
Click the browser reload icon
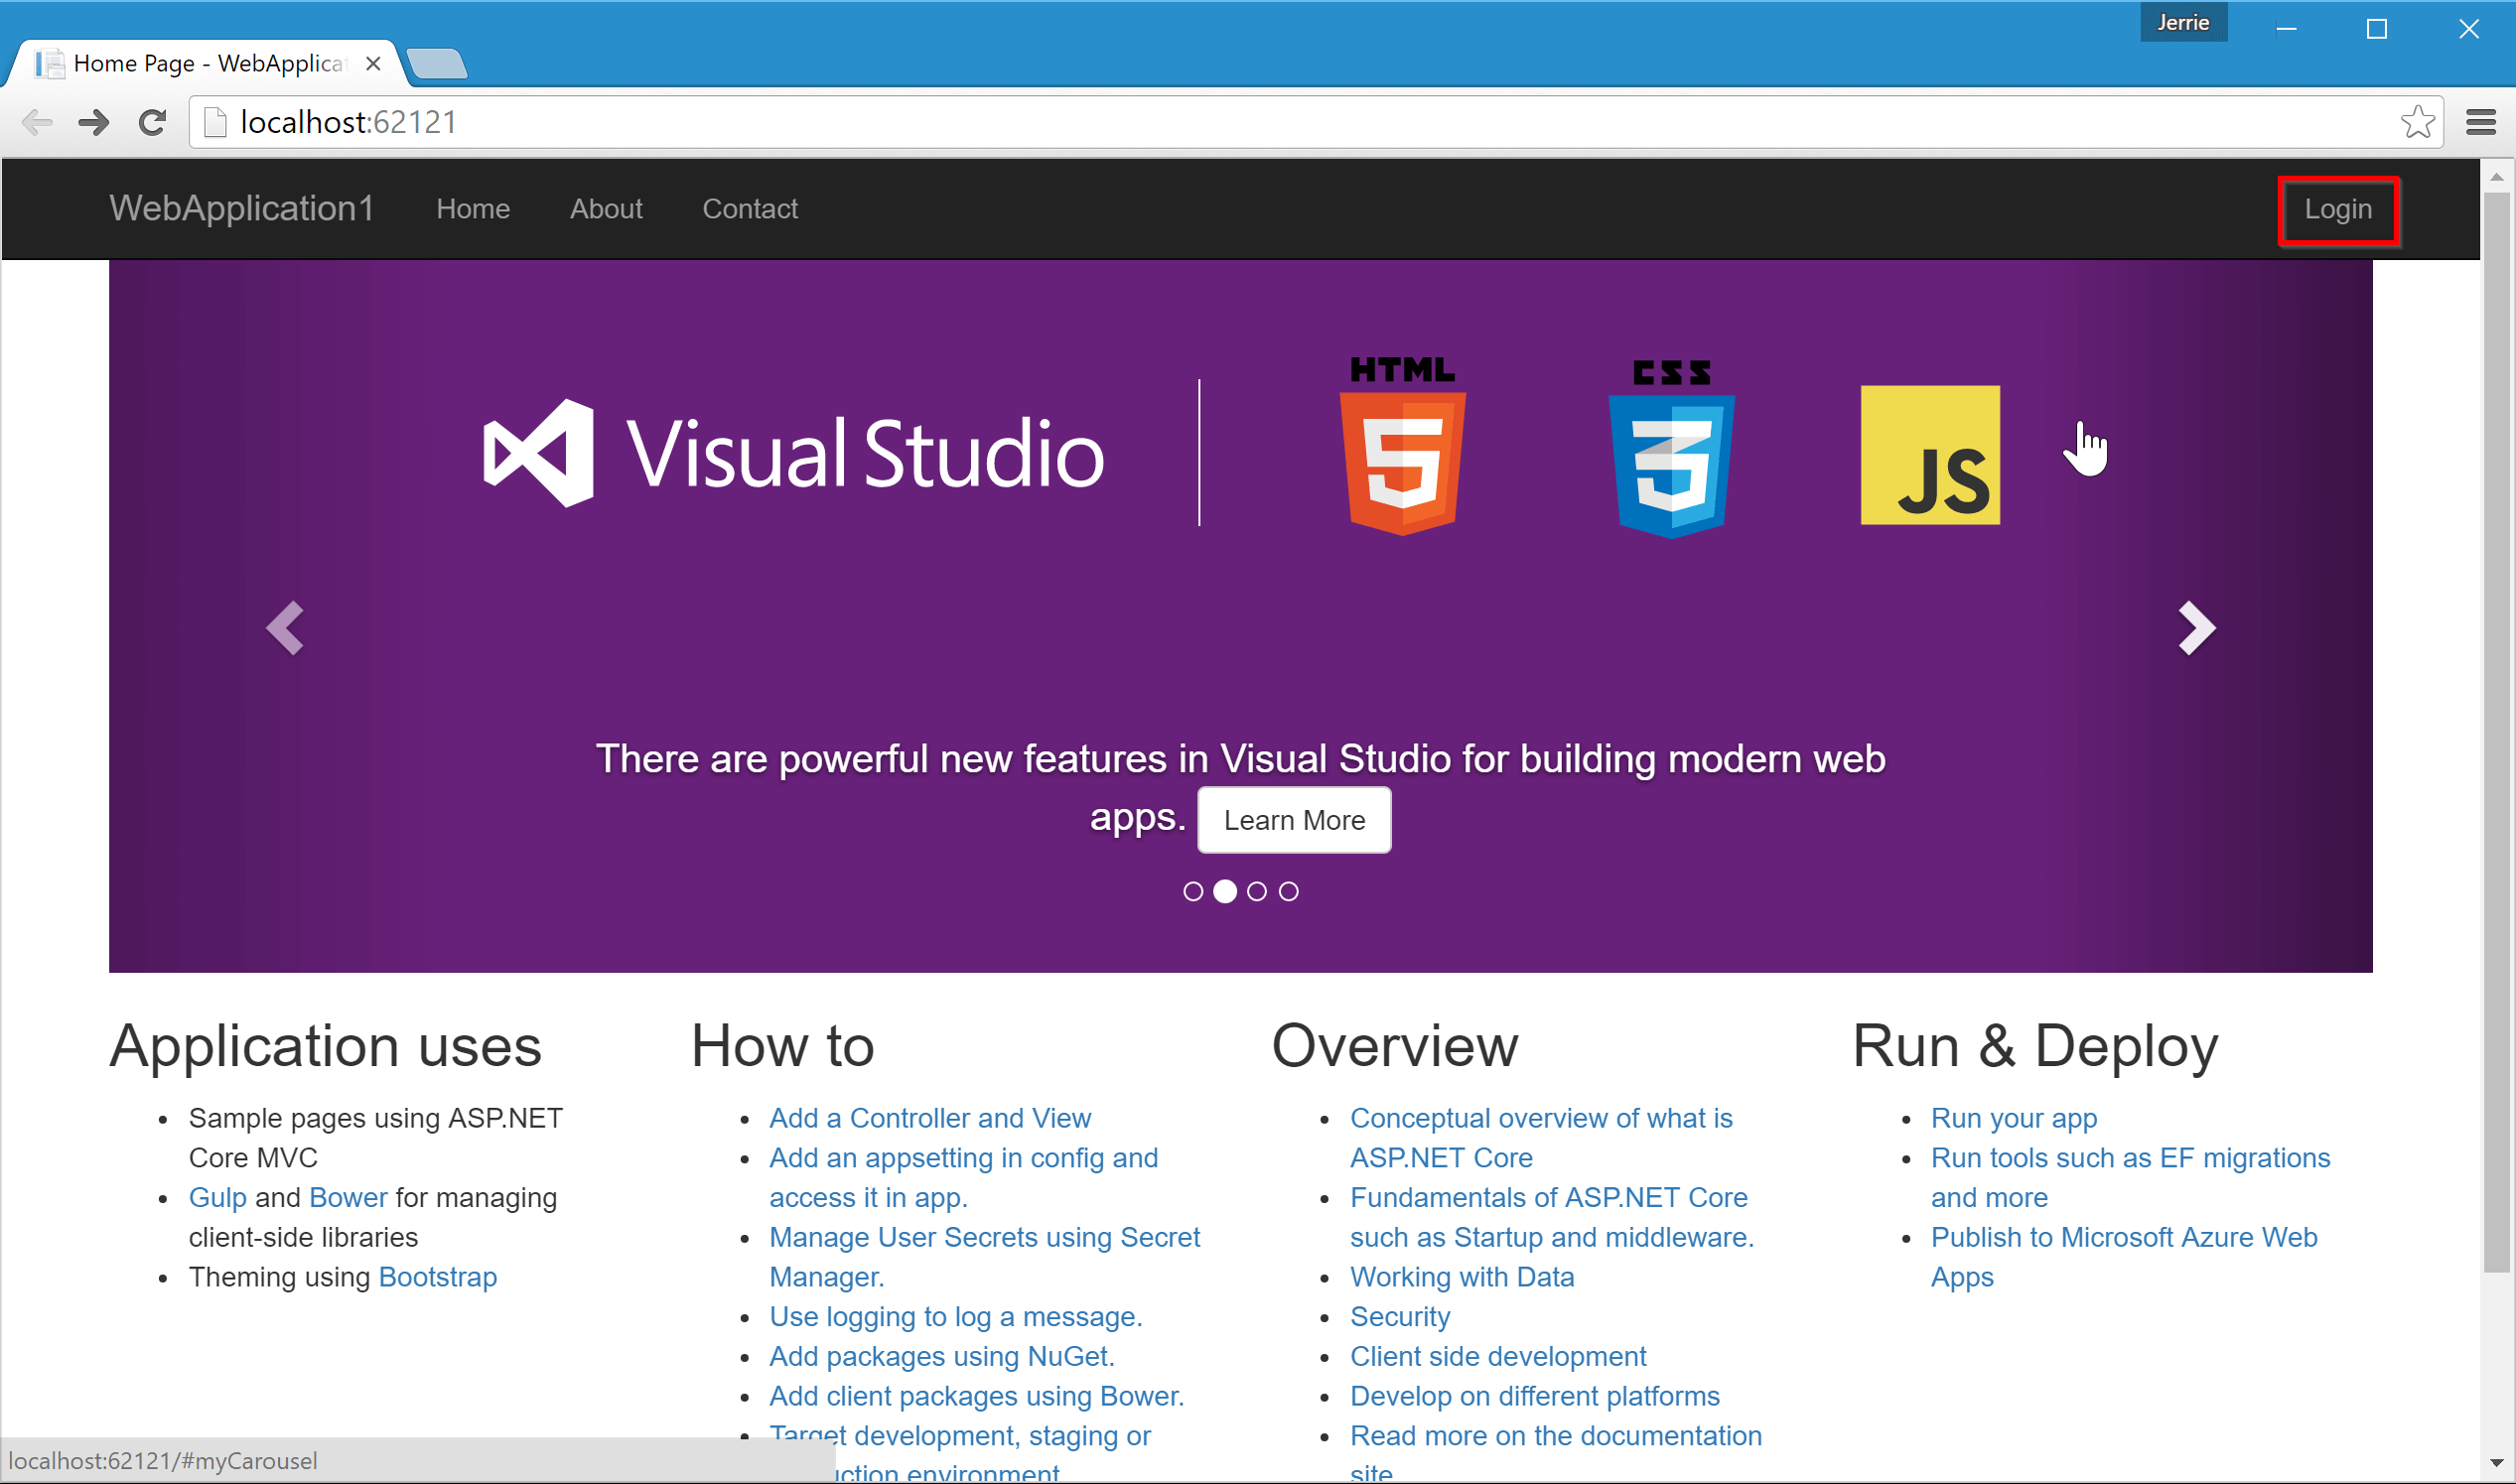(152, 122)
